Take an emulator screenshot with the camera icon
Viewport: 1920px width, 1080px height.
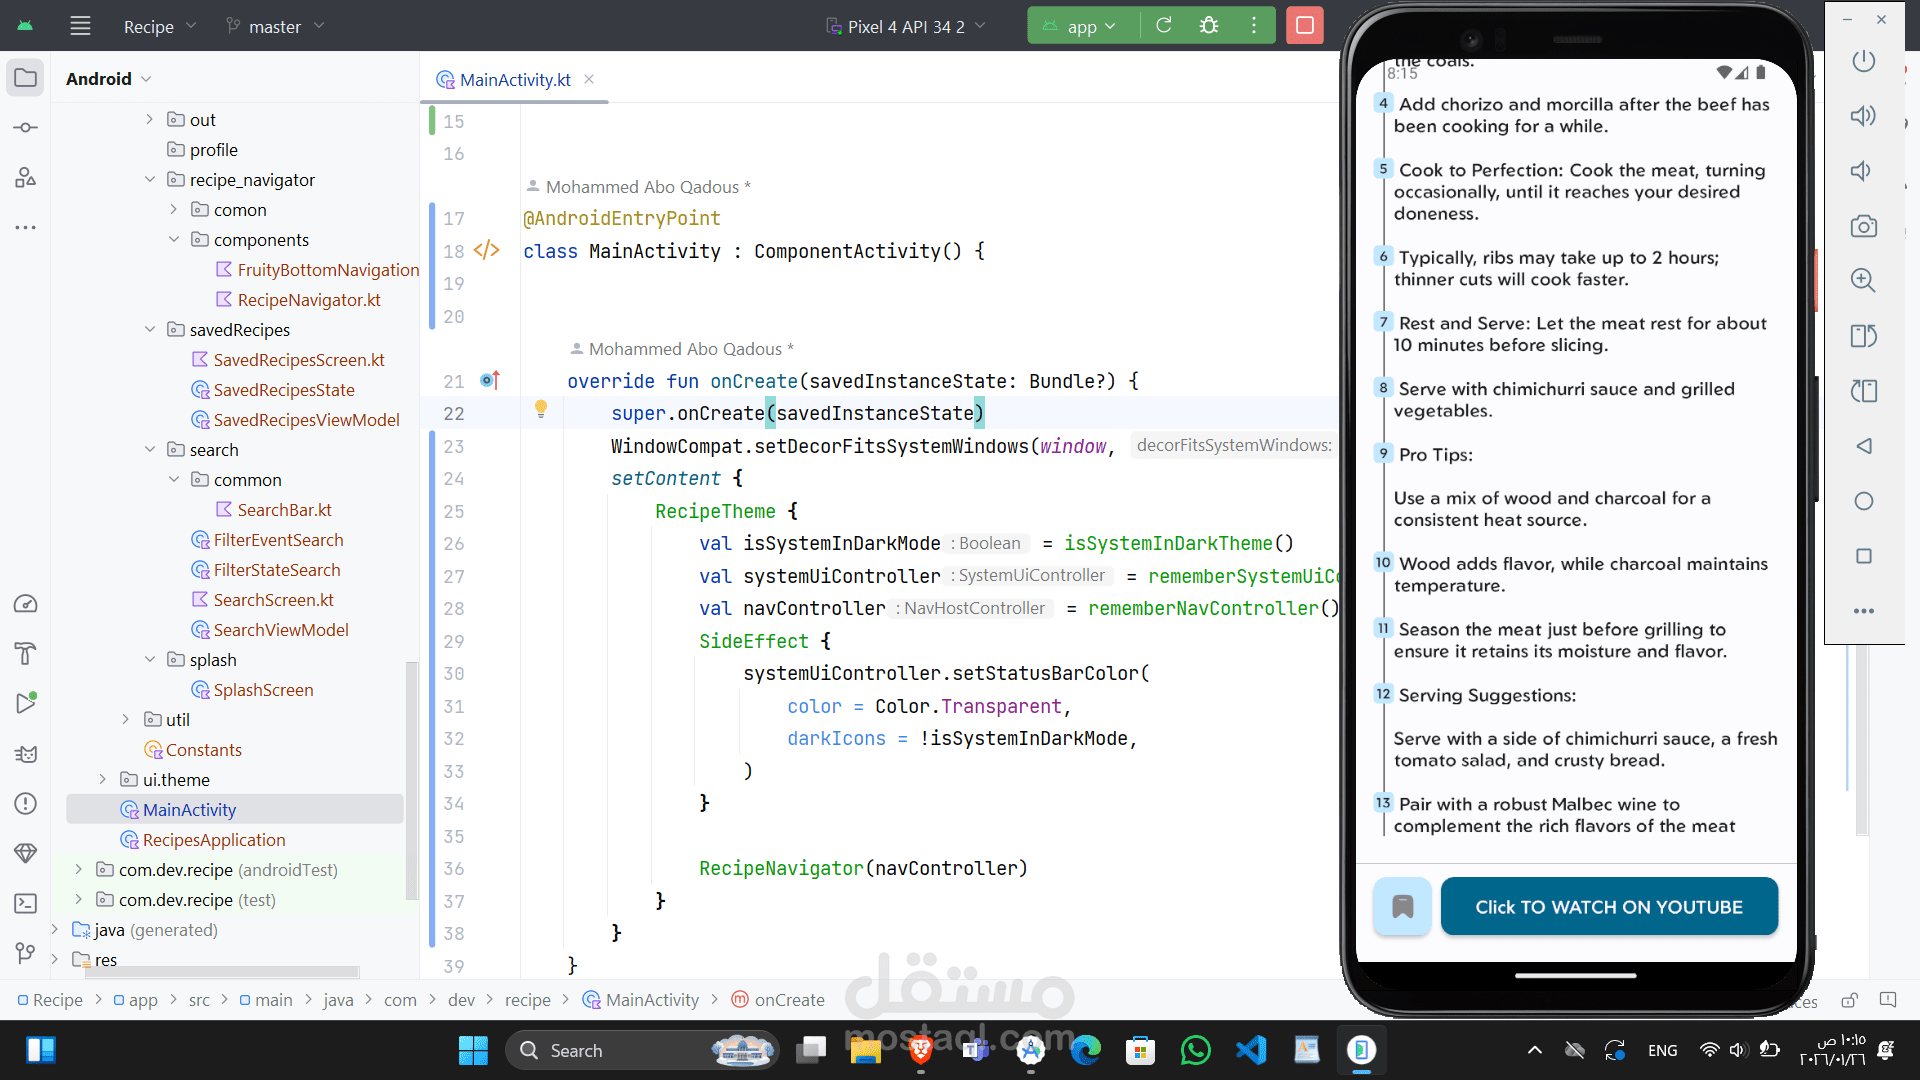tap(1863, 226)
